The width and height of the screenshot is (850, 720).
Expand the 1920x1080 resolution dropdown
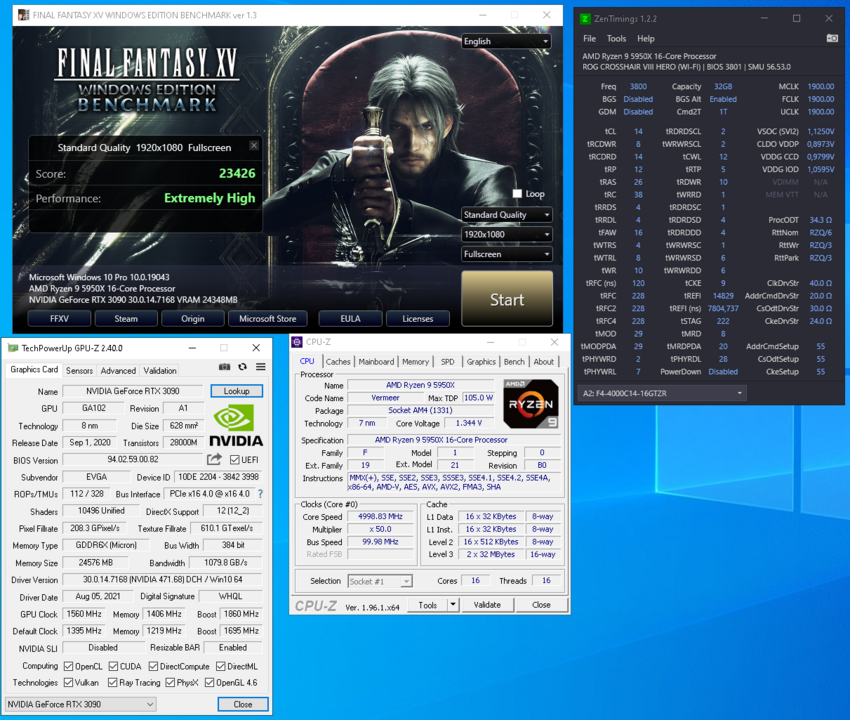pos(506,235)
